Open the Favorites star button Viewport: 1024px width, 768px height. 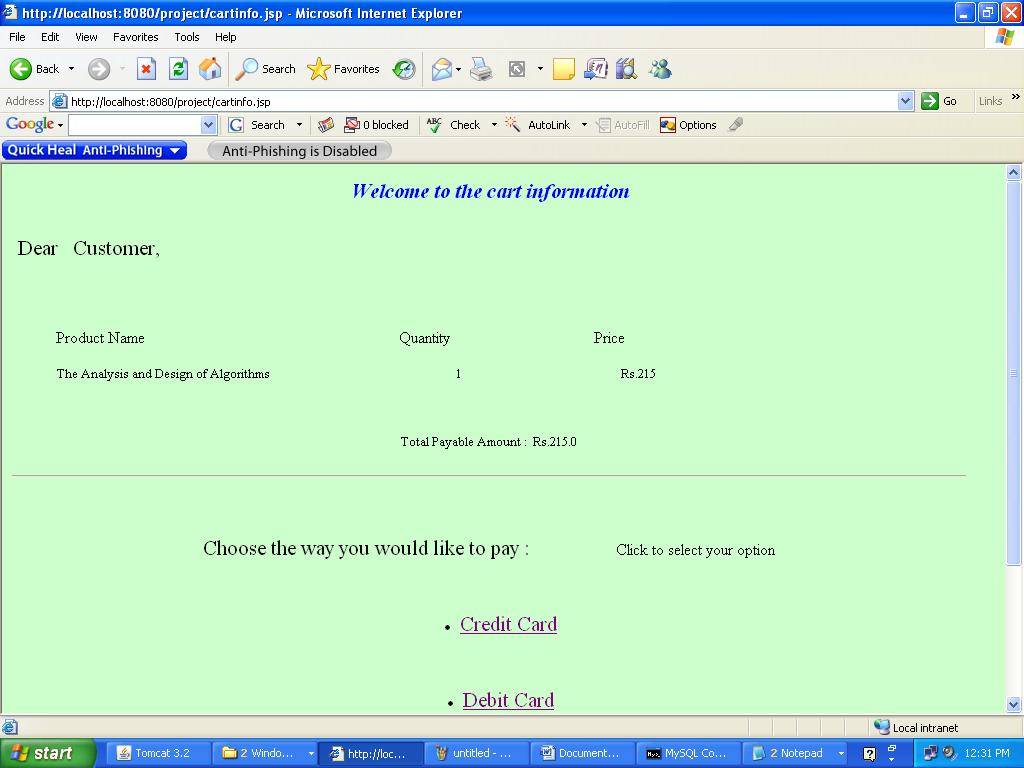pos(344,69)
